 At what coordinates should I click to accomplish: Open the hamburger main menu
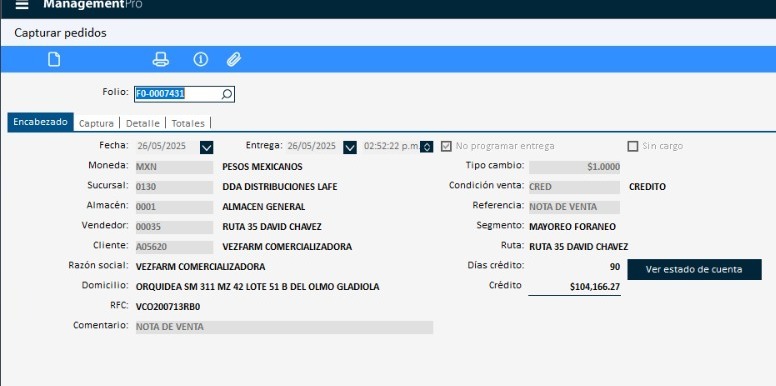[22, 5]
